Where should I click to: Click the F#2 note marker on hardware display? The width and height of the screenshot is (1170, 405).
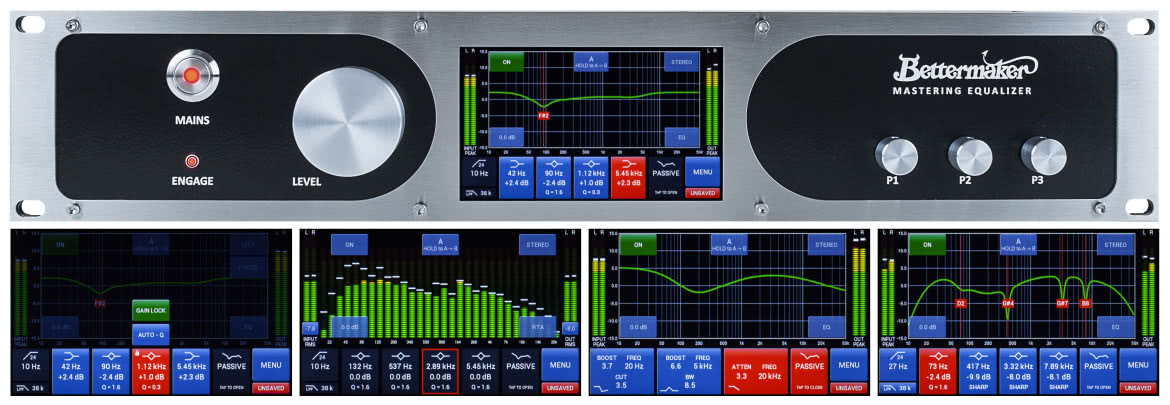[544, 116]
